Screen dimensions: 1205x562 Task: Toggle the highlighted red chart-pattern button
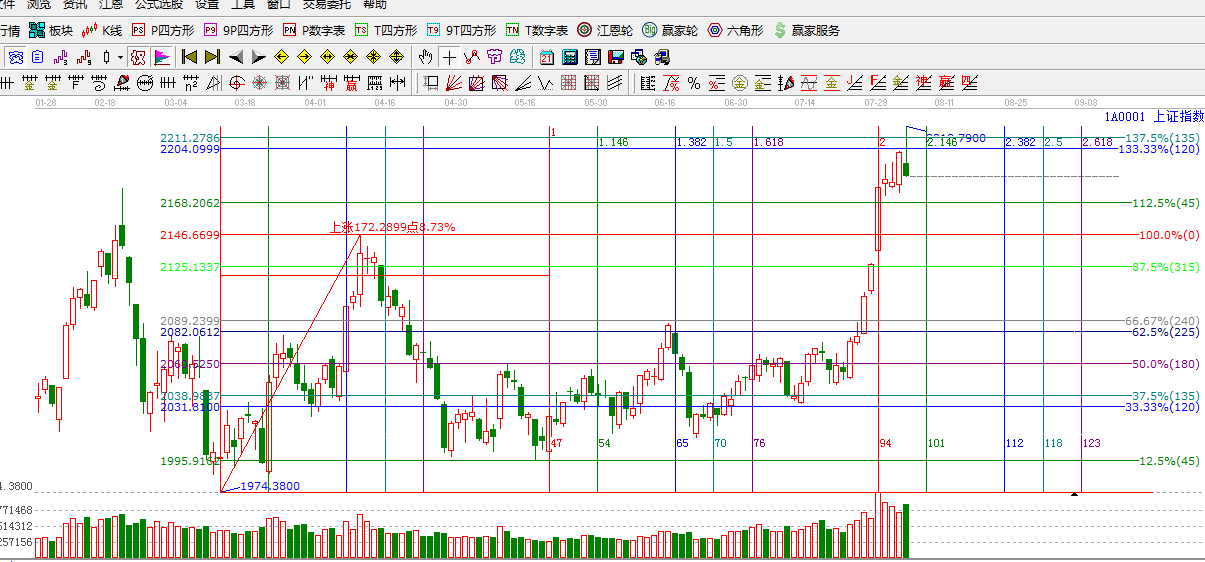[139, 57]
